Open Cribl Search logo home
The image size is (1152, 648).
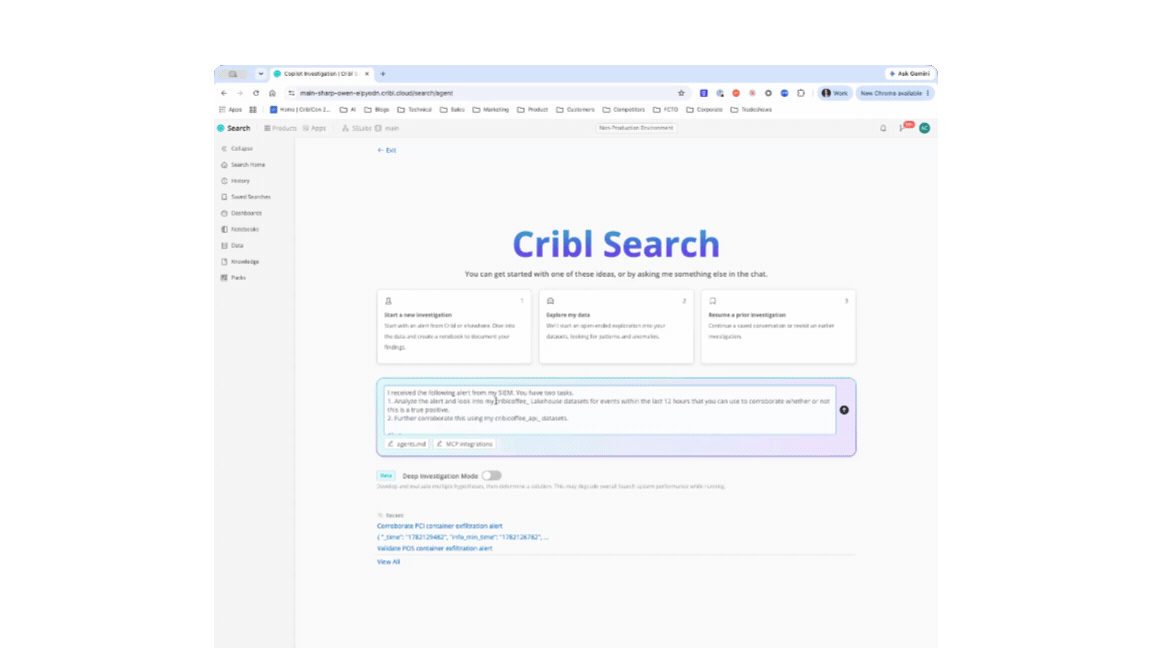point(234,128)
